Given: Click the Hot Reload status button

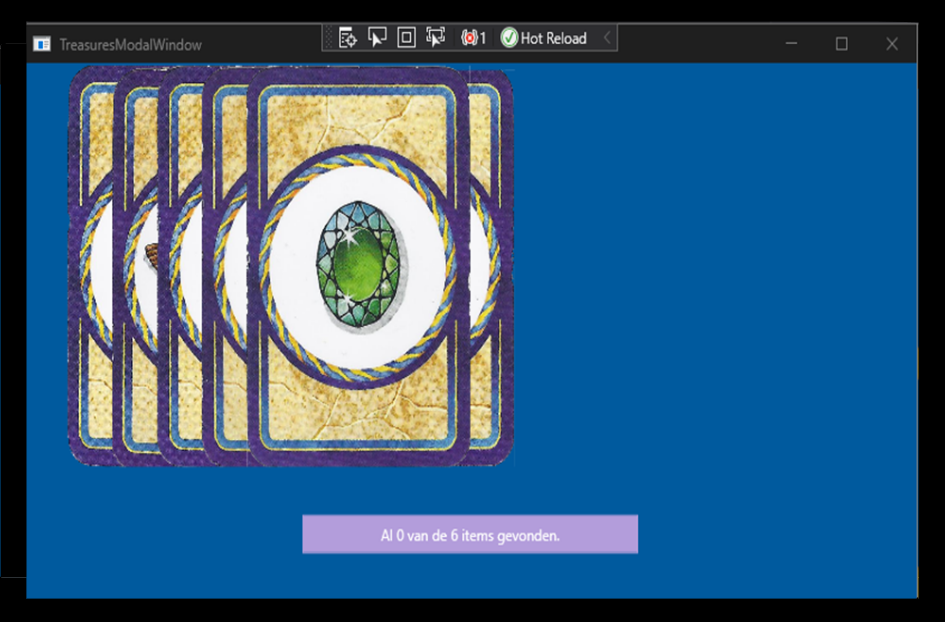Looking at the screenshot, I should pos(544,38).
